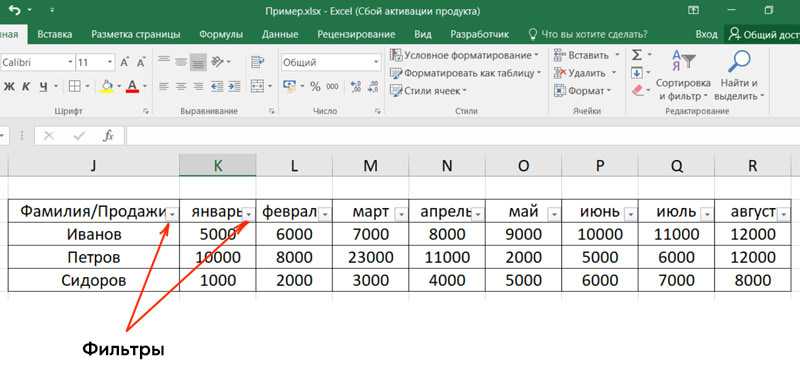
Task: Open fill color dropdown arrow
Action: 119,86
